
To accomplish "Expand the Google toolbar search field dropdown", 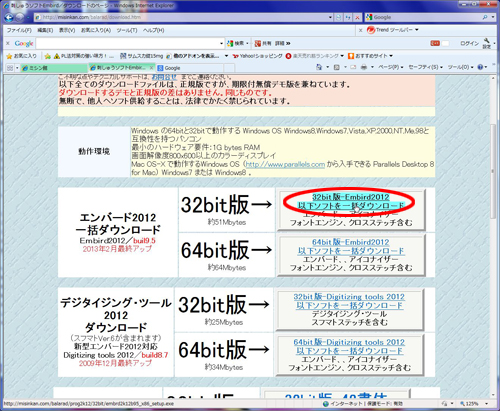I will coord(221,44).
